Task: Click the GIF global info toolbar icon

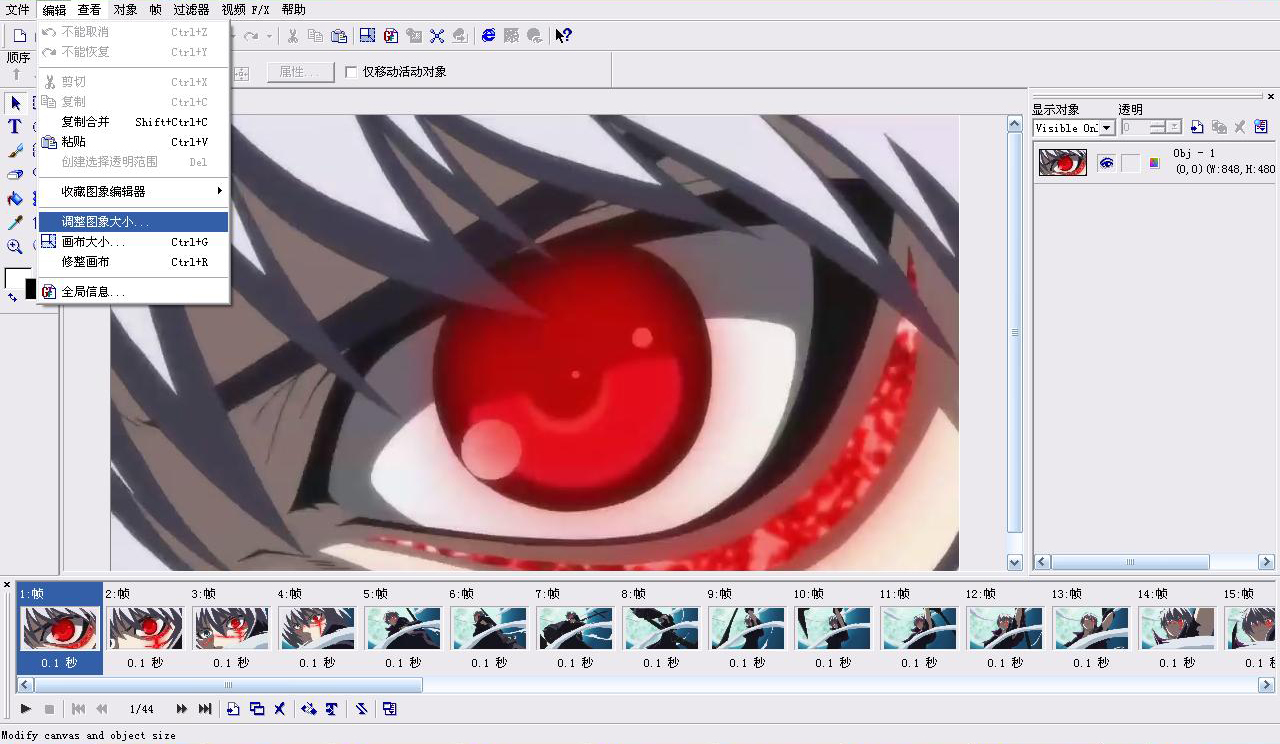Action: coord(391,36)
